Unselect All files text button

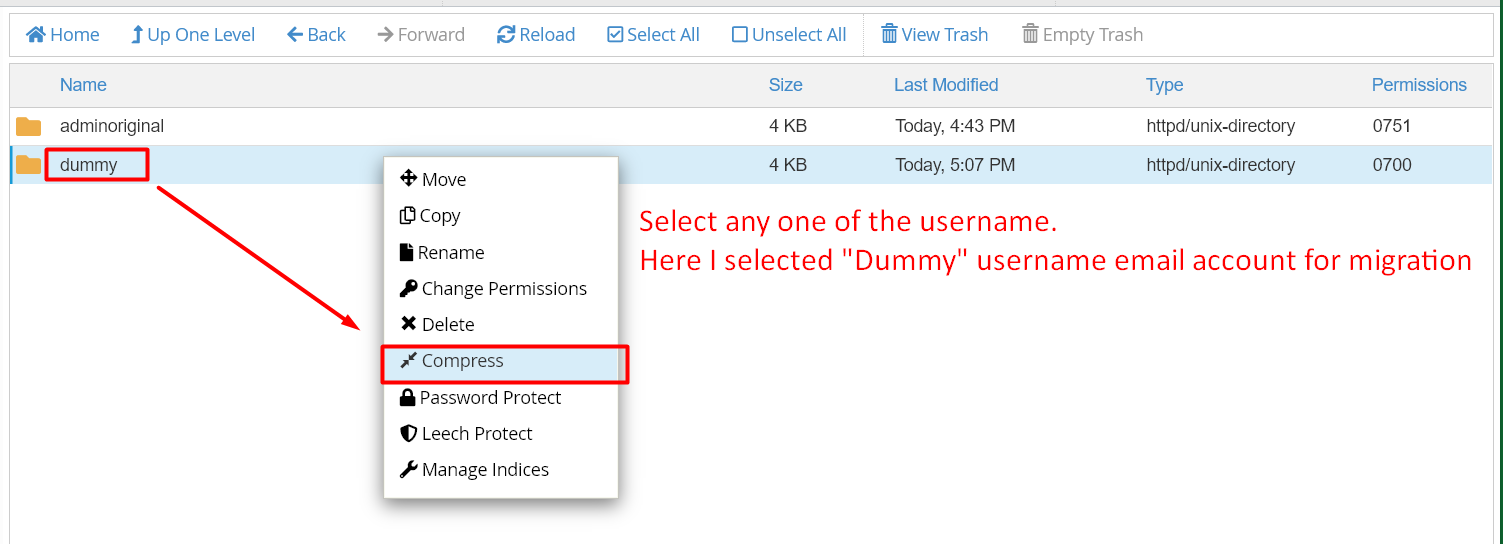click(x=799, y=35)
